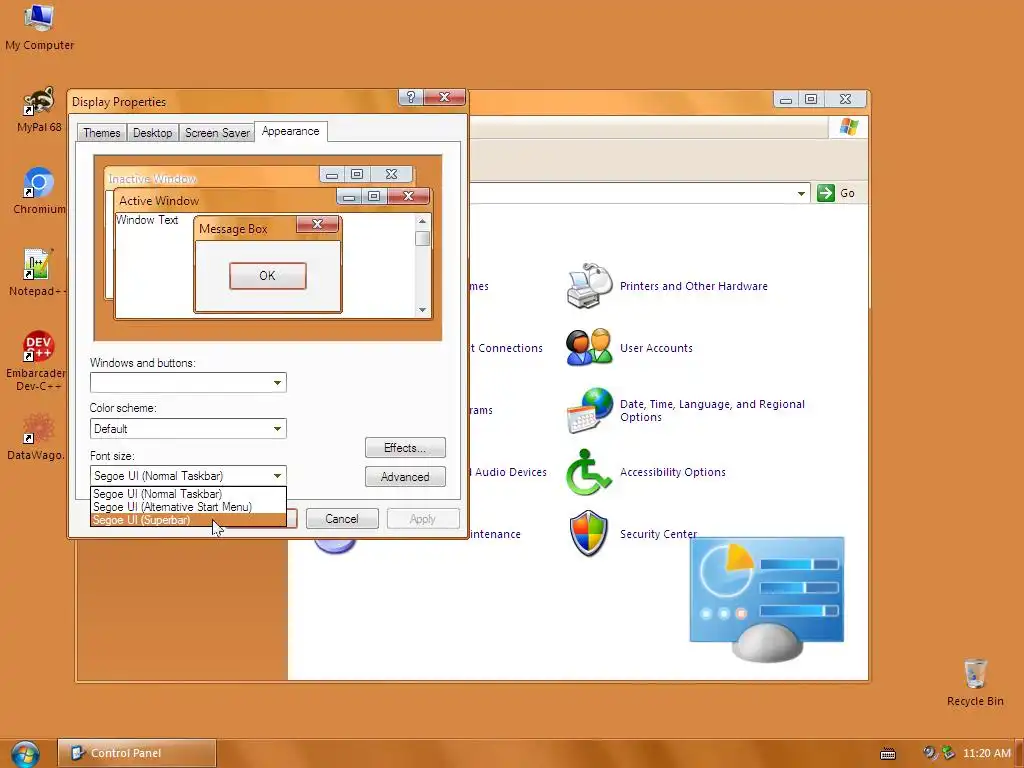Image resolution: width=1024 pixels, height=768 pixels.
Task: Open Chromium desktop shortcut
Action: click(x=39, y=191)
